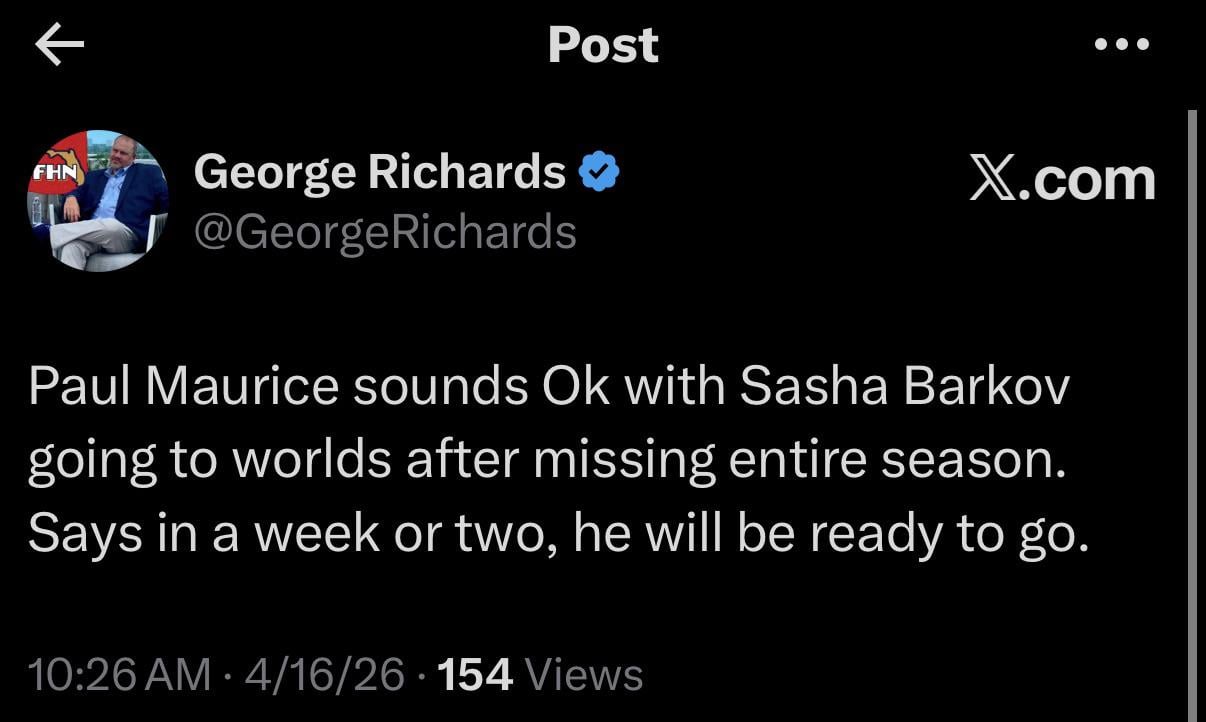Open the three-dot more options menu

pyautogui.click(x=1121, y=45)
